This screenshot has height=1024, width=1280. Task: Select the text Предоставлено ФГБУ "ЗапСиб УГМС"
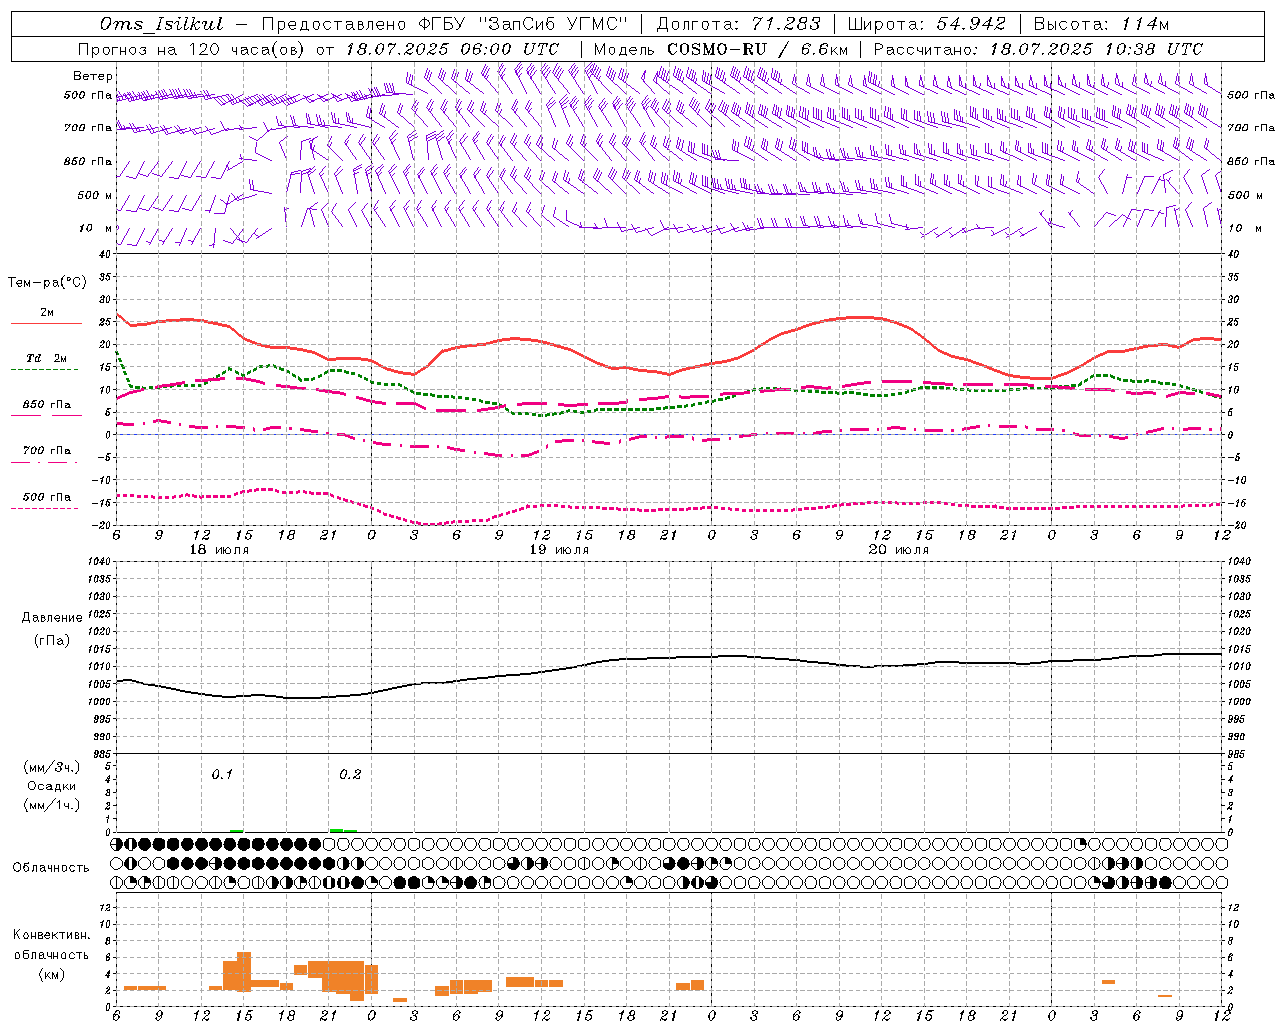[445, 24]
